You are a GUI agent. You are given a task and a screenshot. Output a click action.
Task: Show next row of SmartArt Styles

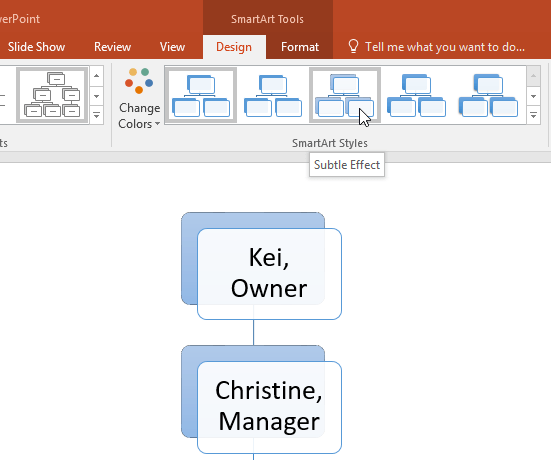click(533, 96)
